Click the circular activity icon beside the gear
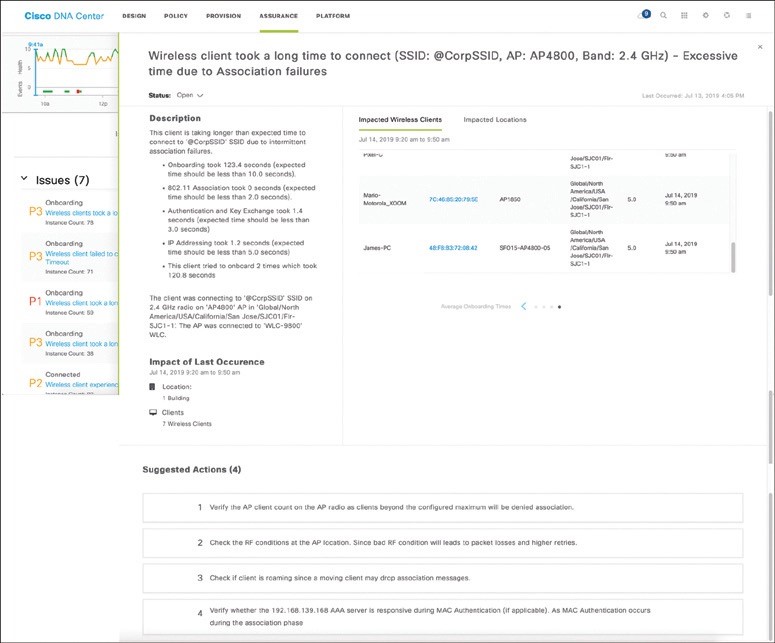The height and width of the screenshot is (643, 775). click(727, 15)
